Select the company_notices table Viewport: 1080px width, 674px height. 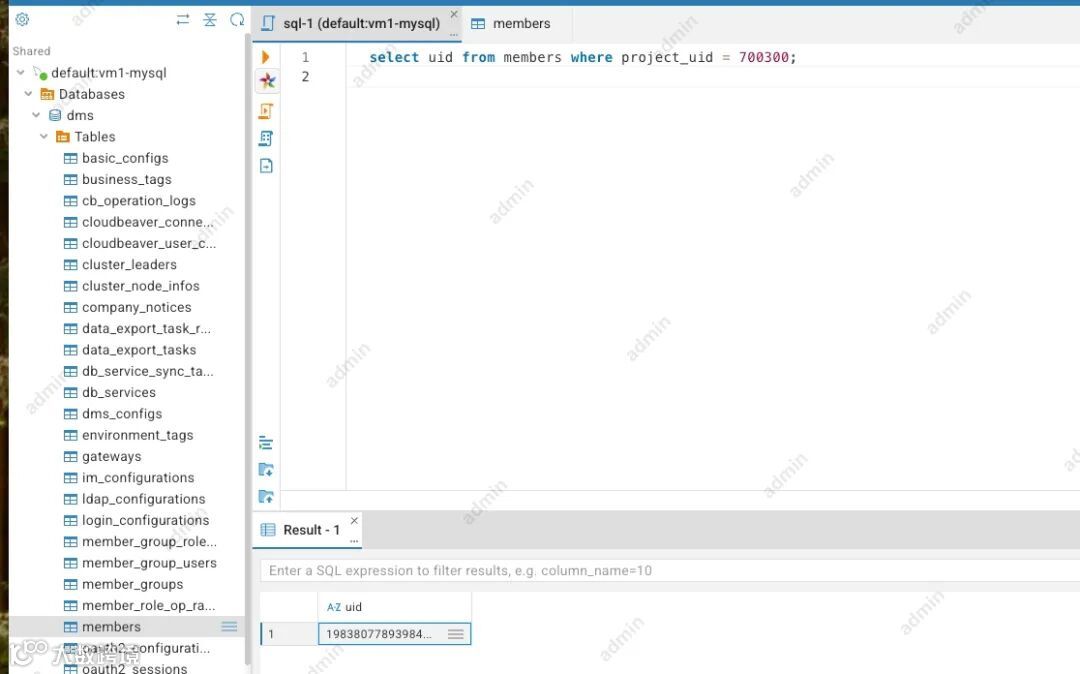pos(136,308)
